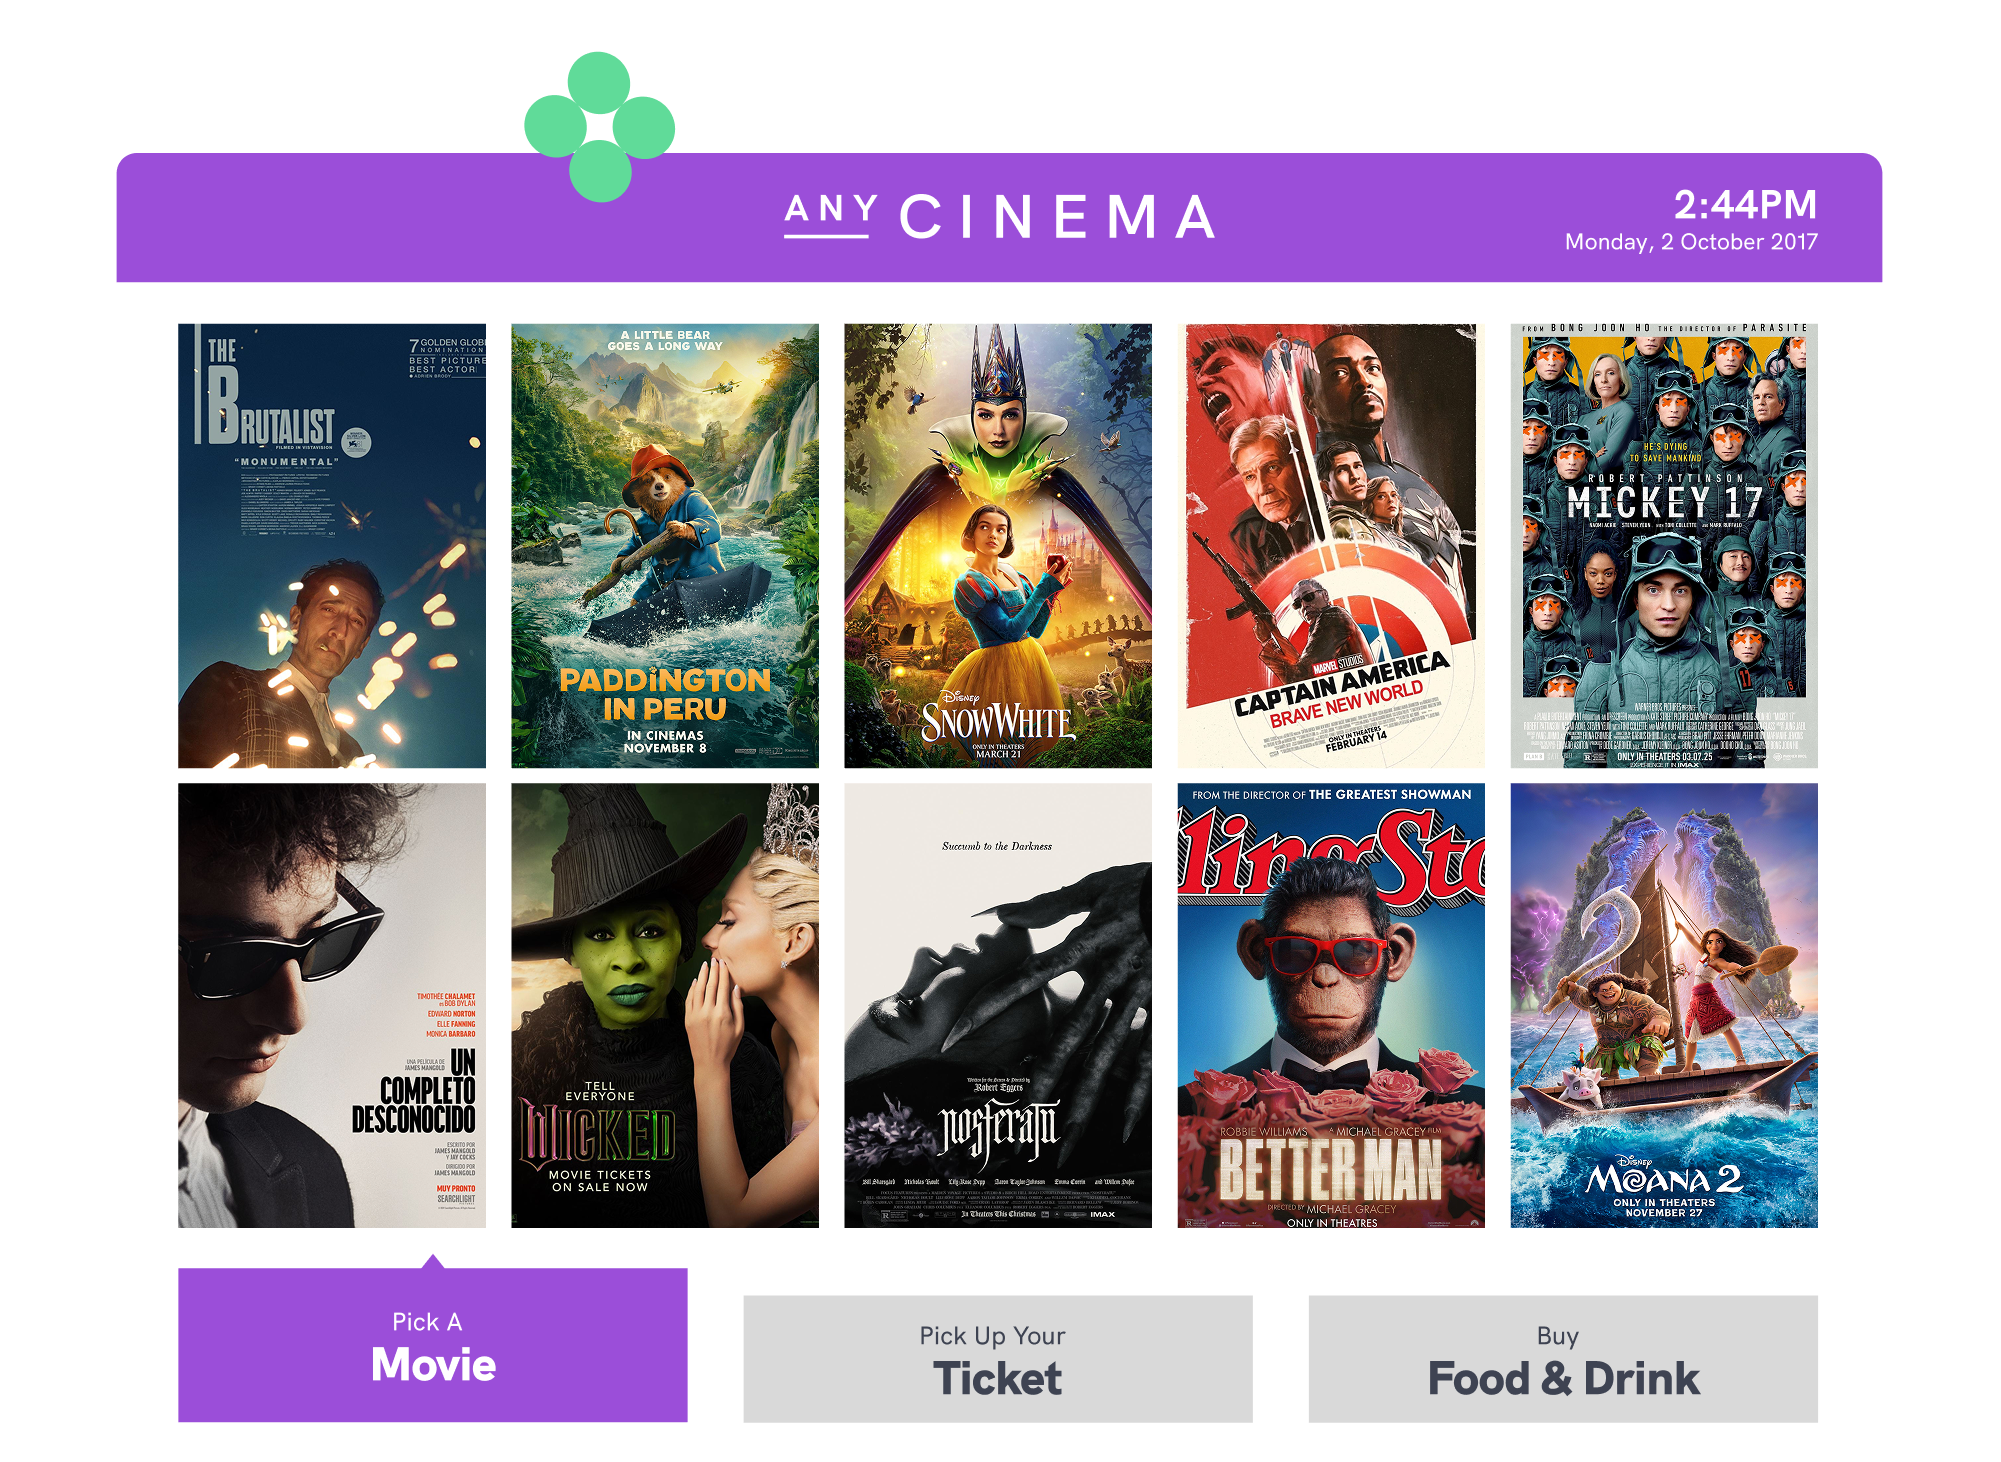Pick the Moana 2 poster
The height and width of the screenshot is (1462, 2001).
pos(1664,1005)
